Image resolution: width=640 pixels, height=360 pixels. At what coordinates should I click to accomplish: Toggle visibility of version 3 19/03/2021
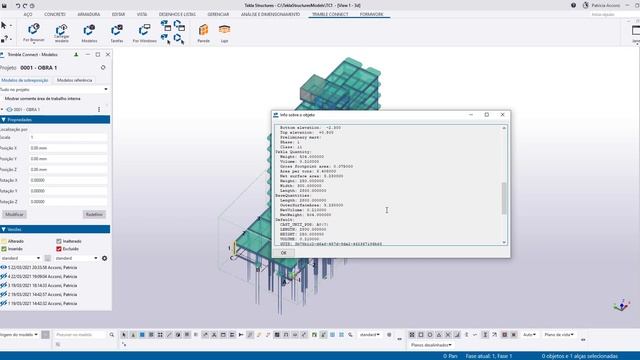[x=4, y=285]
